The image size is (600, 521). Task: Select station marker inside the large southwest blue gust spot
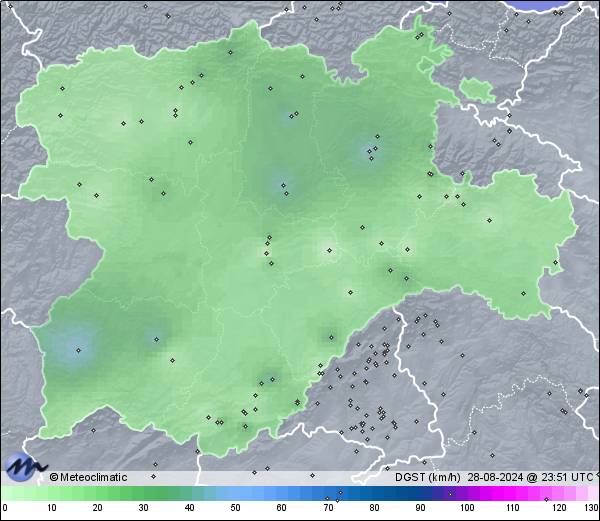point(78,350)
